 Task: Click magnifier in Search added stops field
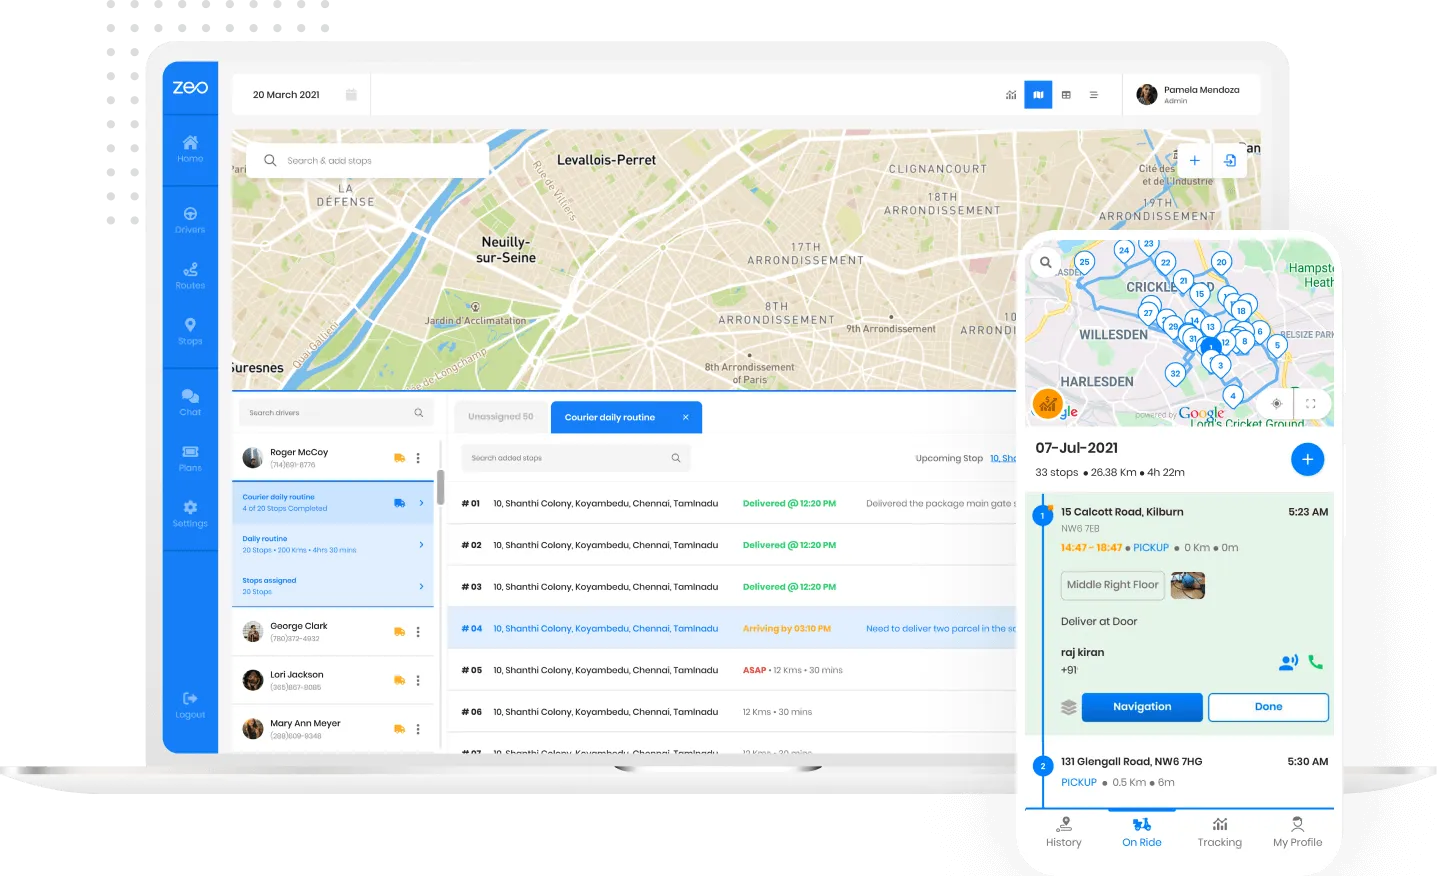point(675,458)
